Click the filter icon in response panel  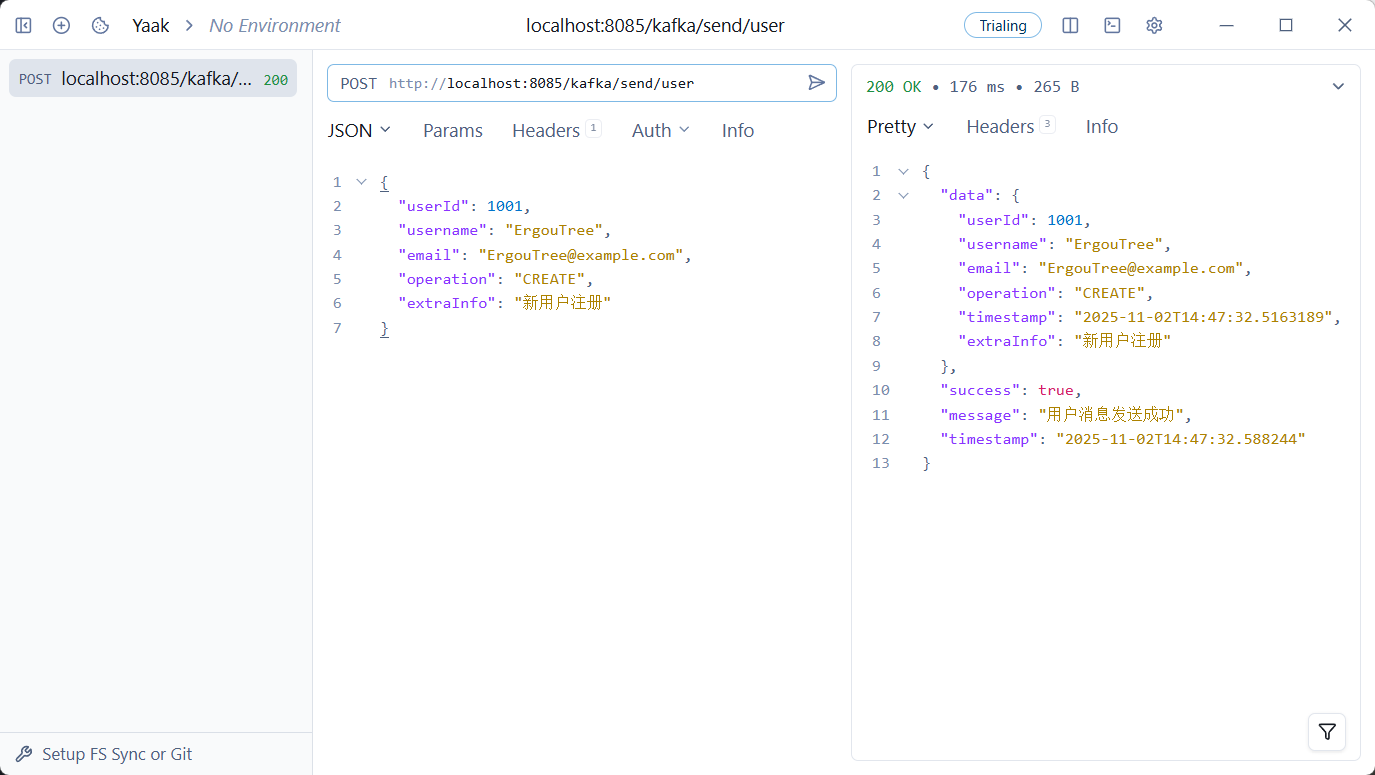coord(1326,732)
